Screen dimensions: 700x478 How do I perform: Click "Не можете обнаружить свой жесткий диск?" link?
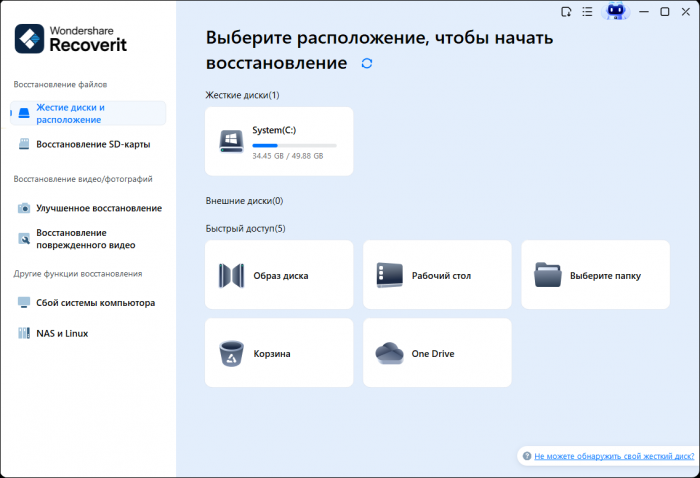click(x=613, y=456)
